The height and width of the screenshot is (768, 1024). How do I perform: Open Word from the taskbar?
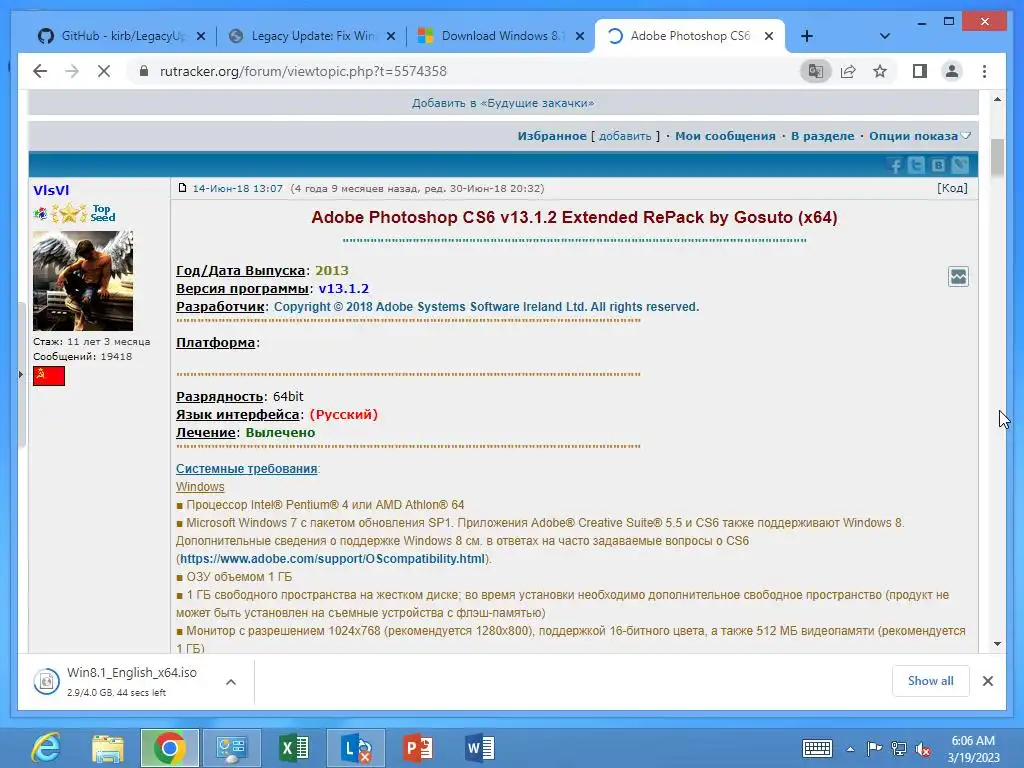[480, 748]
